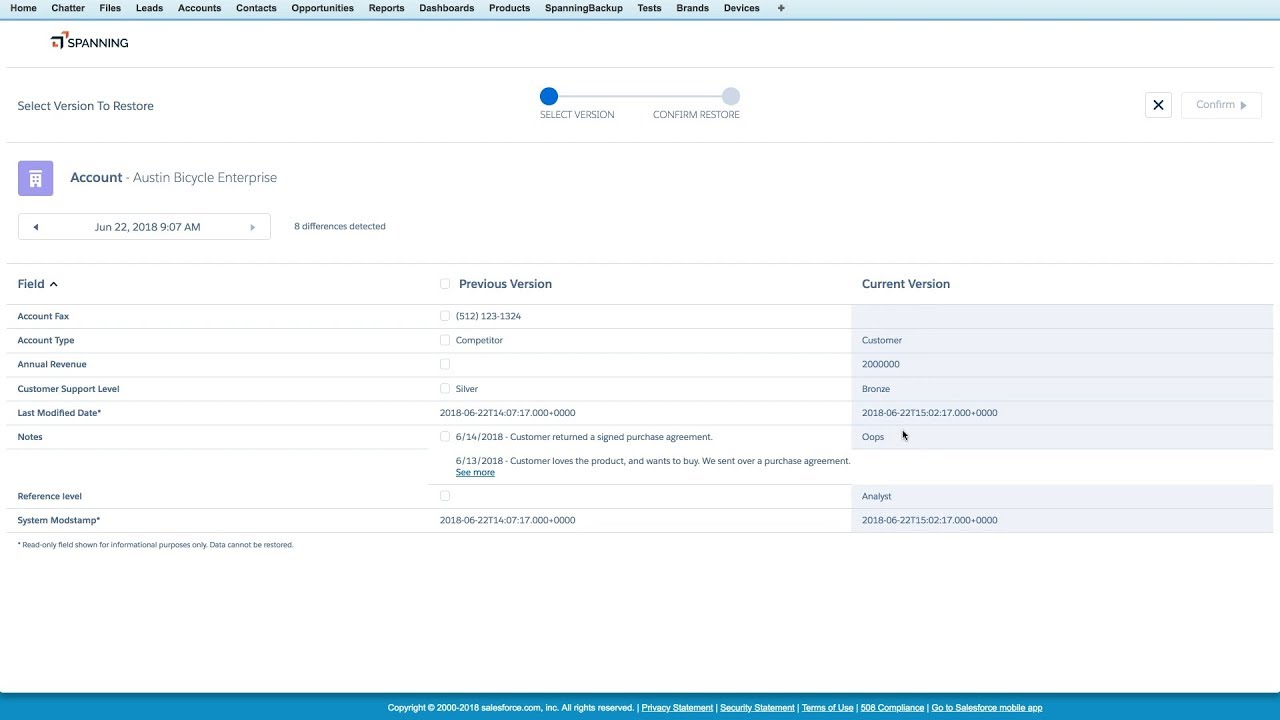
Task: Open the Devices tab
Action: [741, 8]
